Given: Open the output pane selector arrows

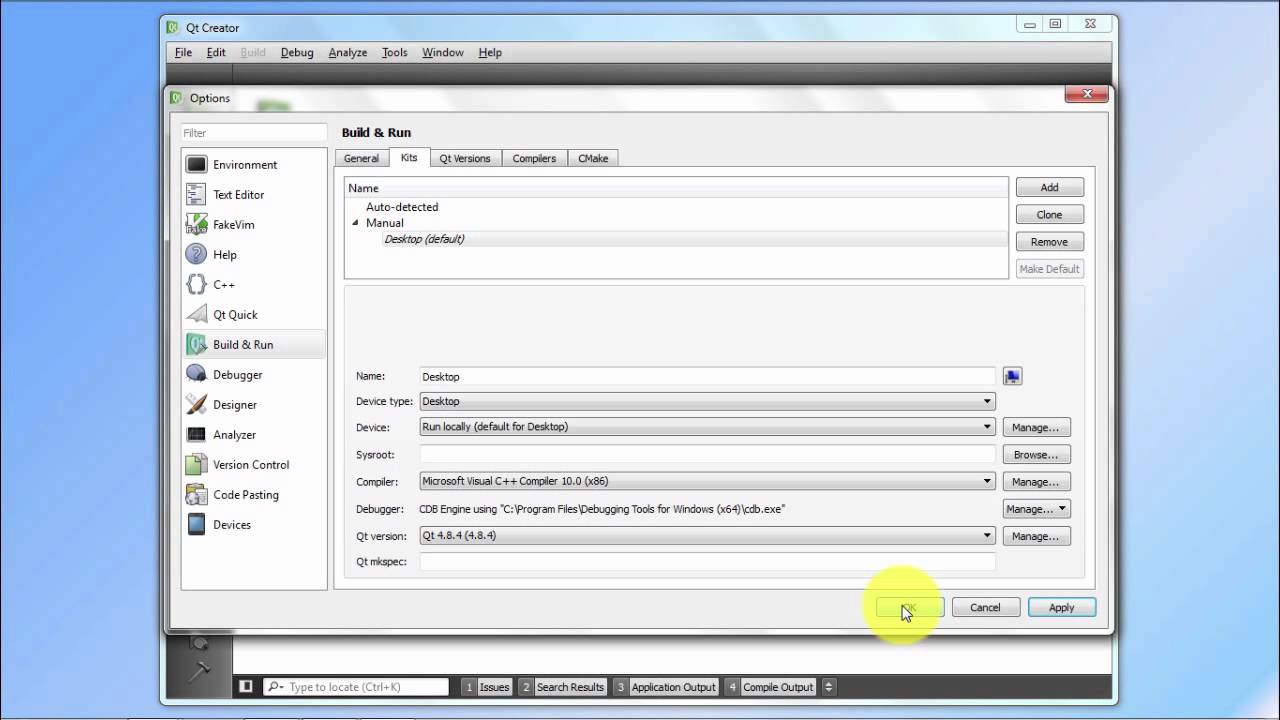Looking at the screenshot, I should click(x=829, y=687).
